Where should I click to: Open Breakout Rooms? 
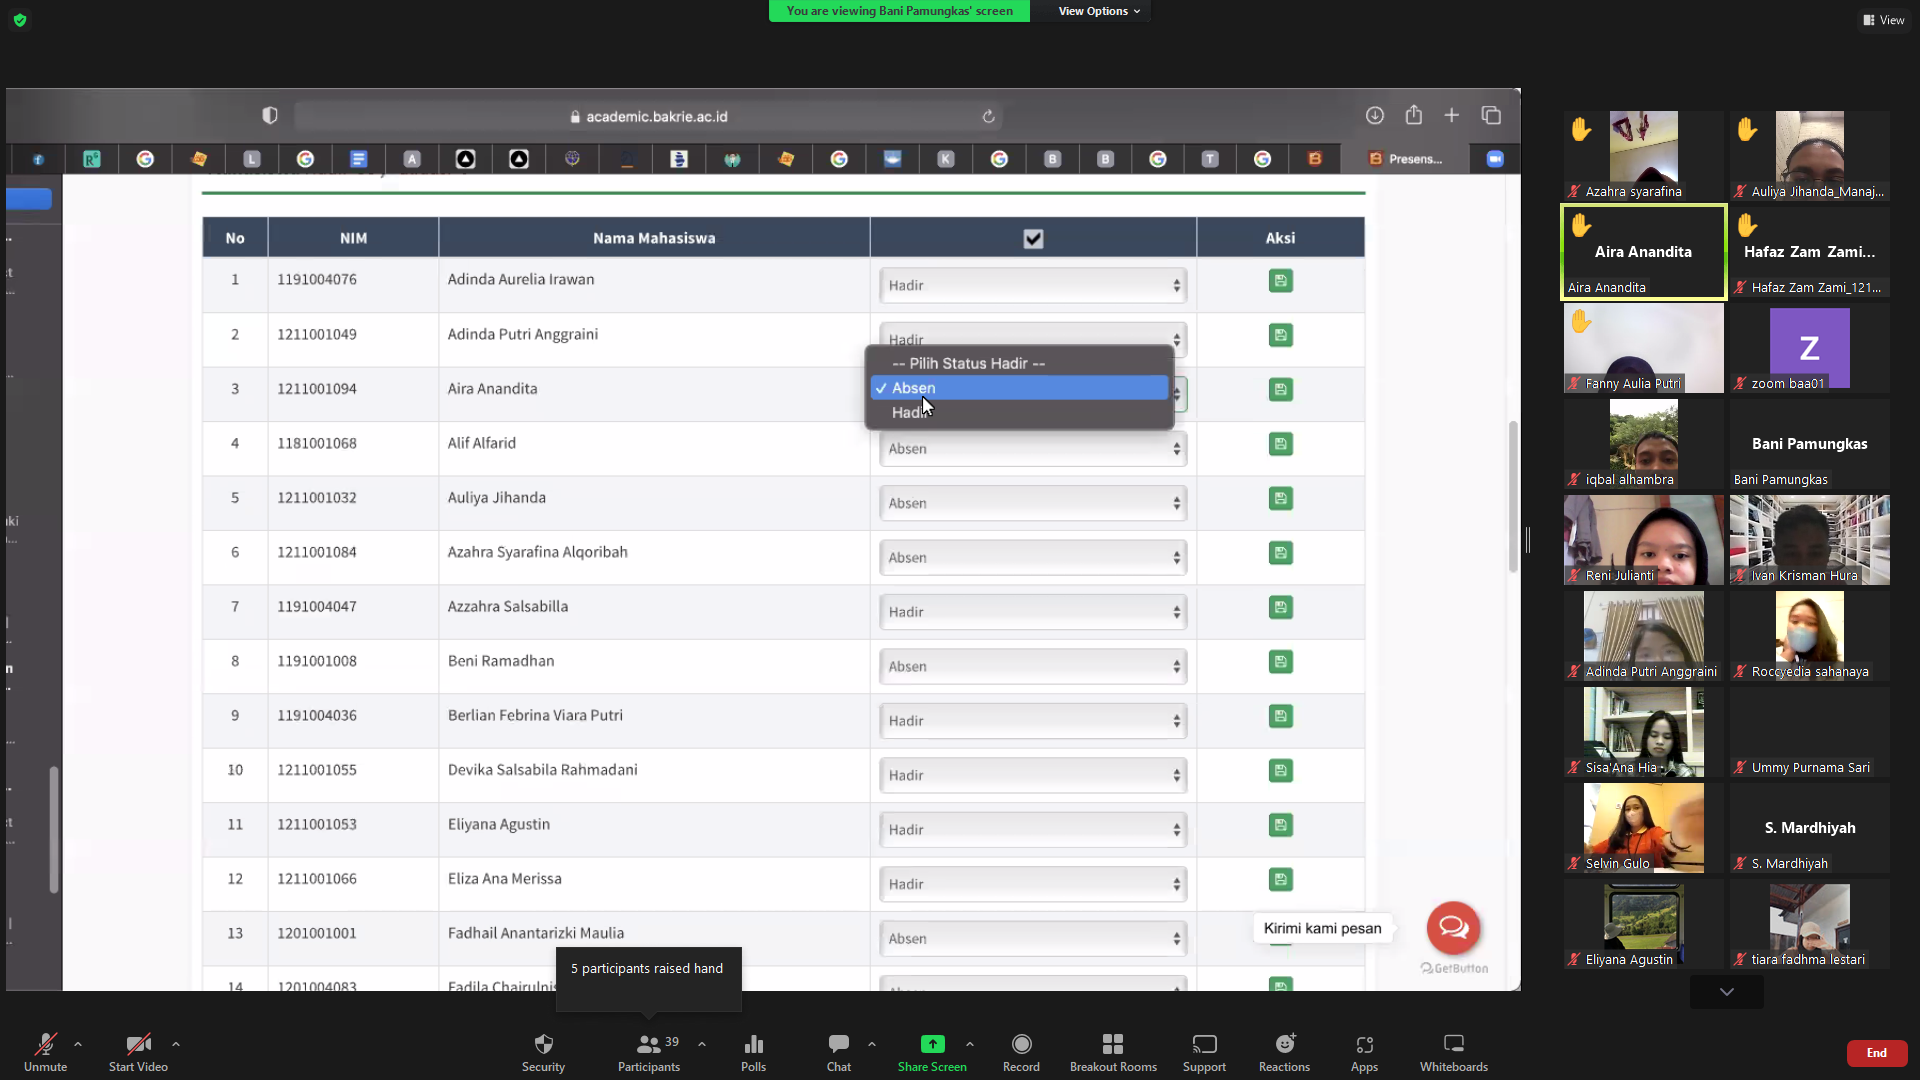point(1113,1052)
